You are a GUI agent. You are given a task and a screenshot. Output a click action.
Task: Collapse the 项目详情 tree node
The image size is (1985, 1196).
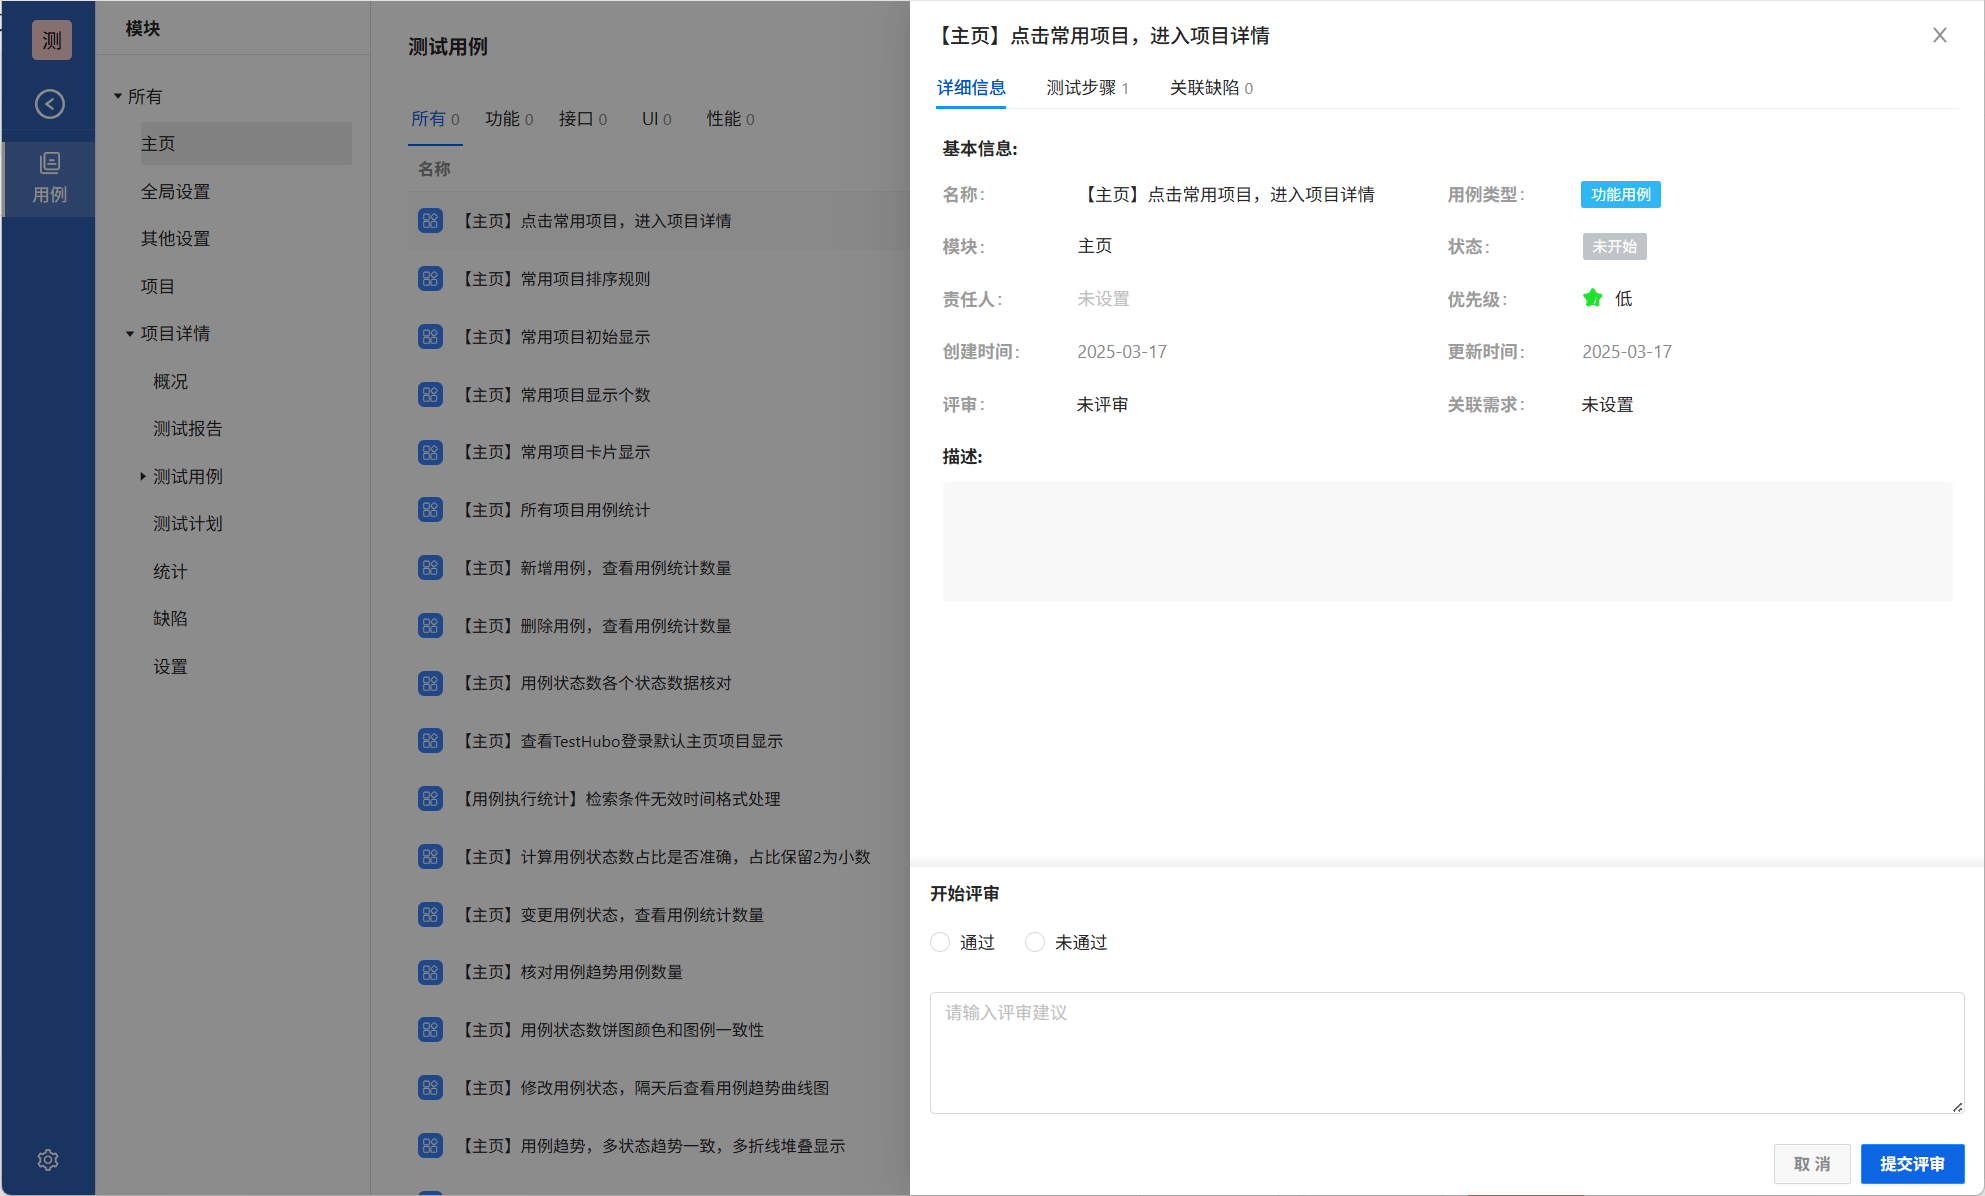point(130,334)
